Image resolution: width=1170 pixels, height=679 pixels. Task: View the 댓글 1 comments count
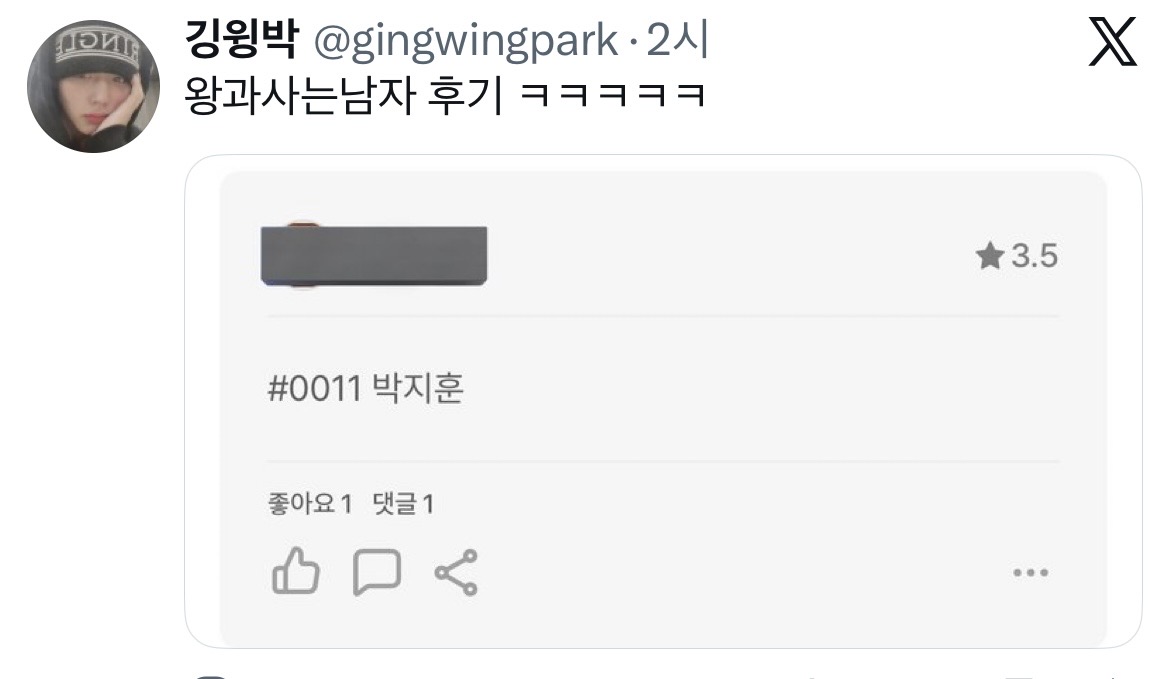(x=403, y=504)
